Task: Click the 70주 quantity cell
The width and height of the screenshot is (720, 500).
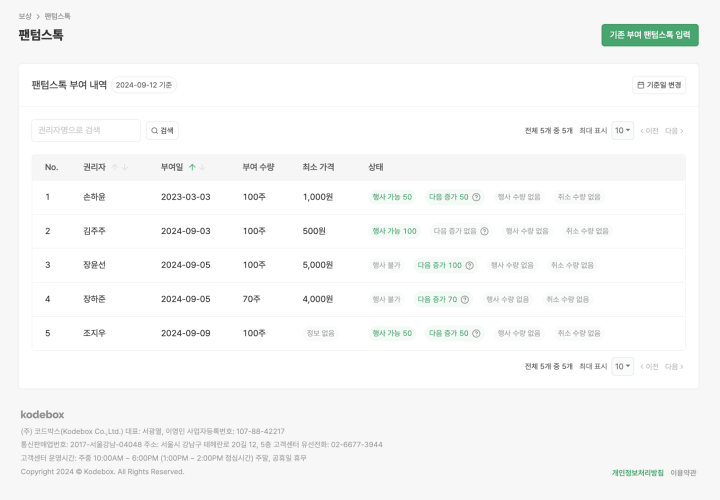Action: [x=252, y=299]
